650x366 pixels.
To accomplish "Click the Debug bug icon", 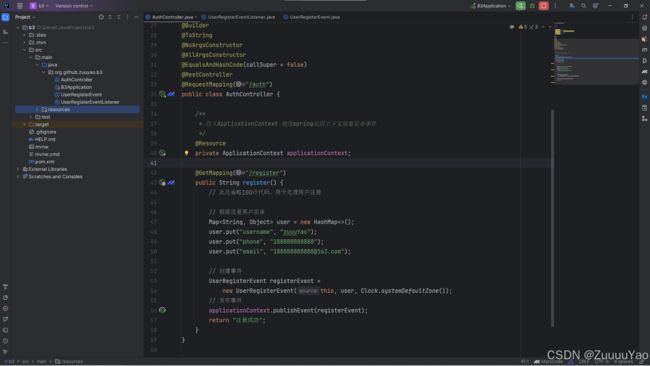I will coord(532,6).
